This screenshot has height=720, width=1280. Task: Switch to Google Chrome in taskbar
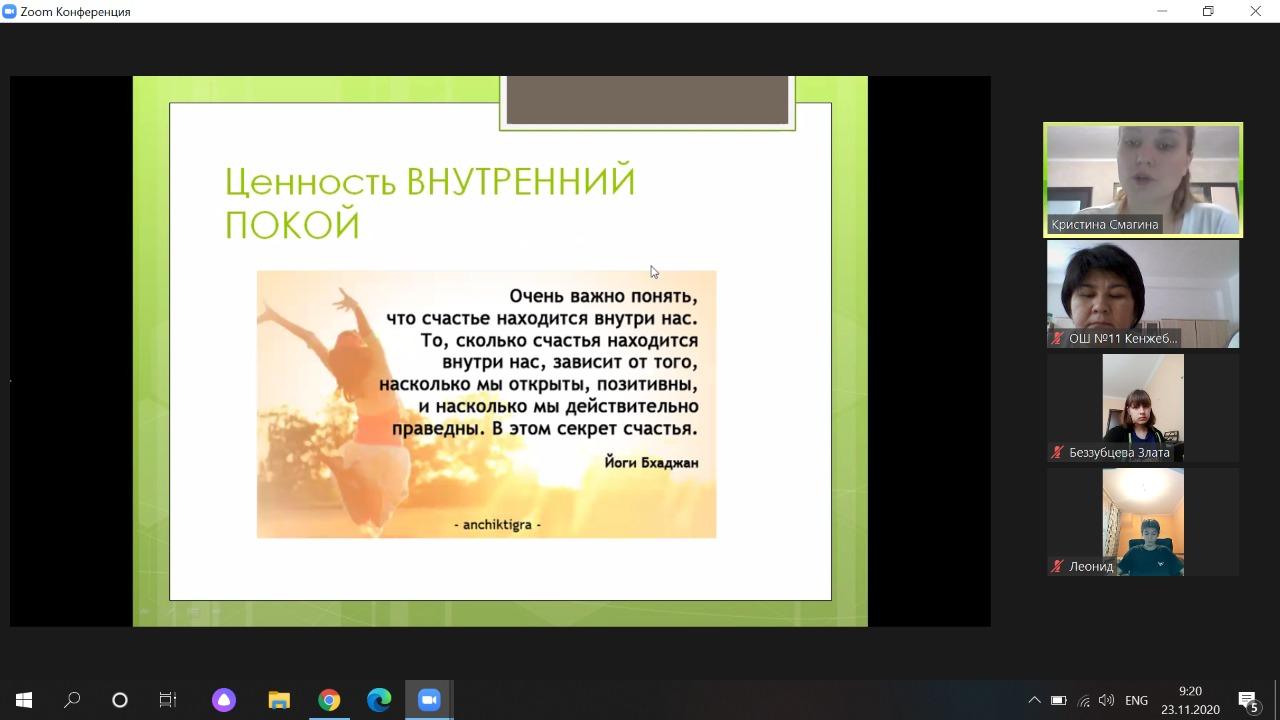329,700
